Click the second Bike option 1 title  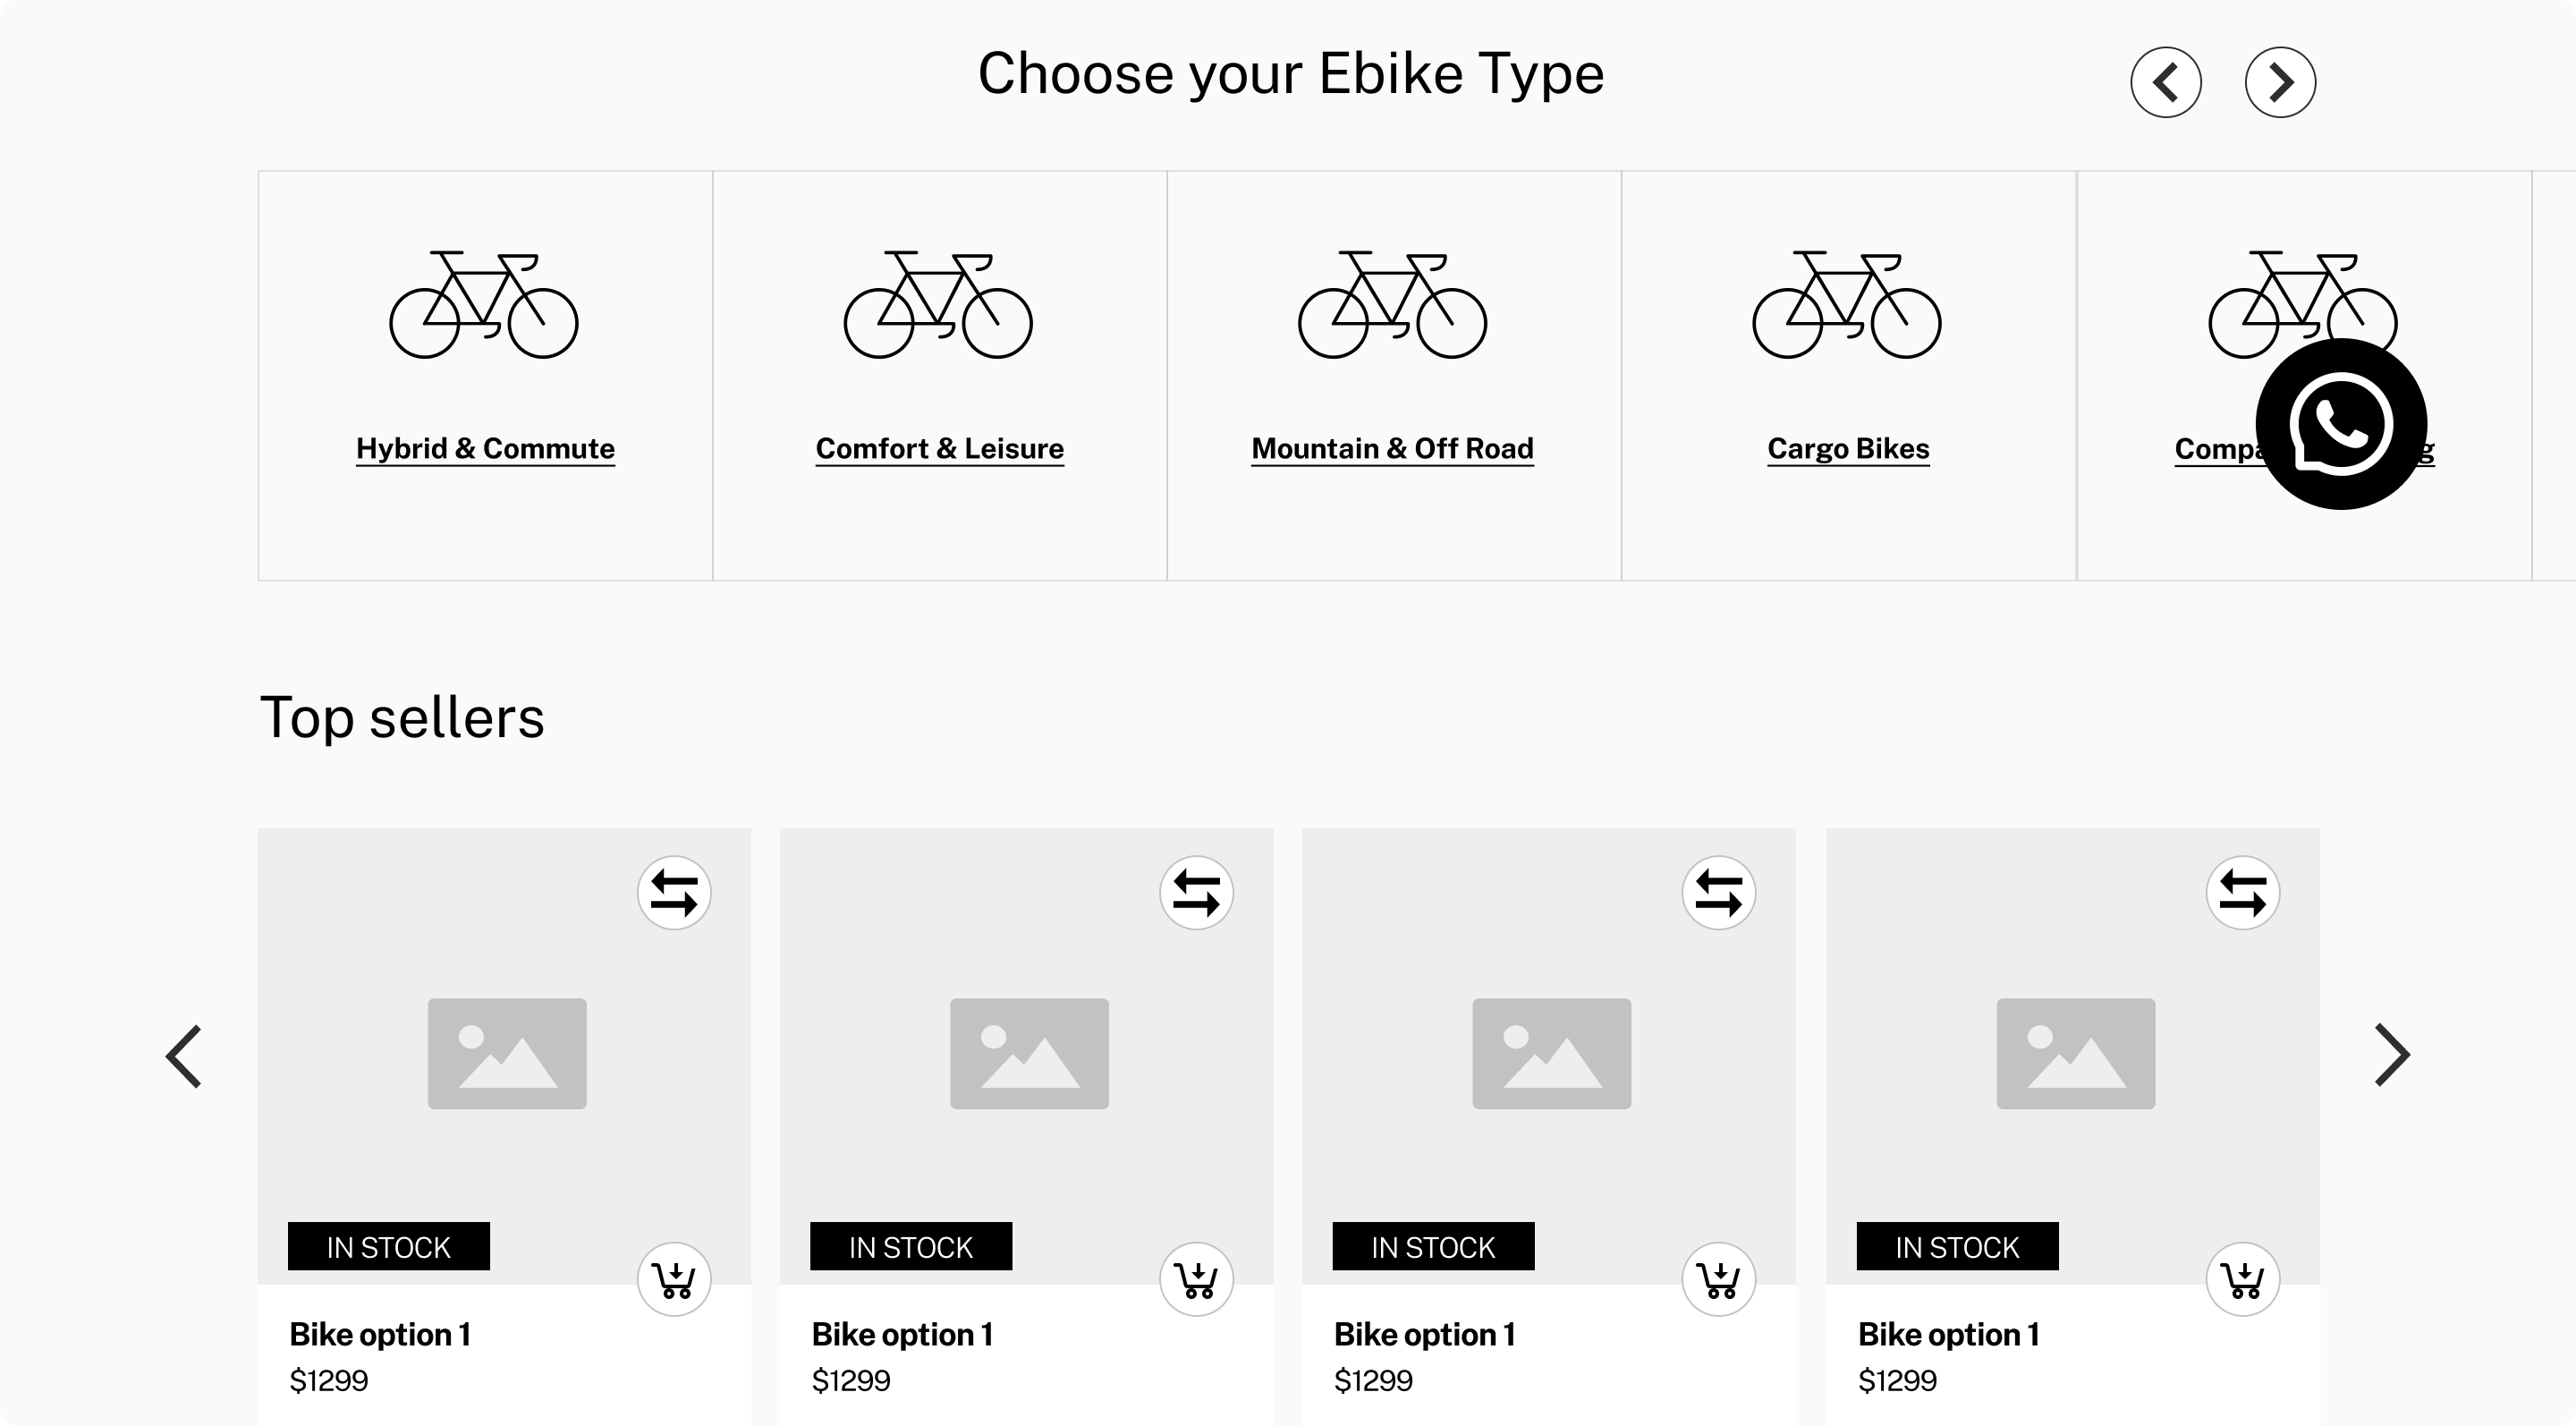click(x=902, y=1335)
